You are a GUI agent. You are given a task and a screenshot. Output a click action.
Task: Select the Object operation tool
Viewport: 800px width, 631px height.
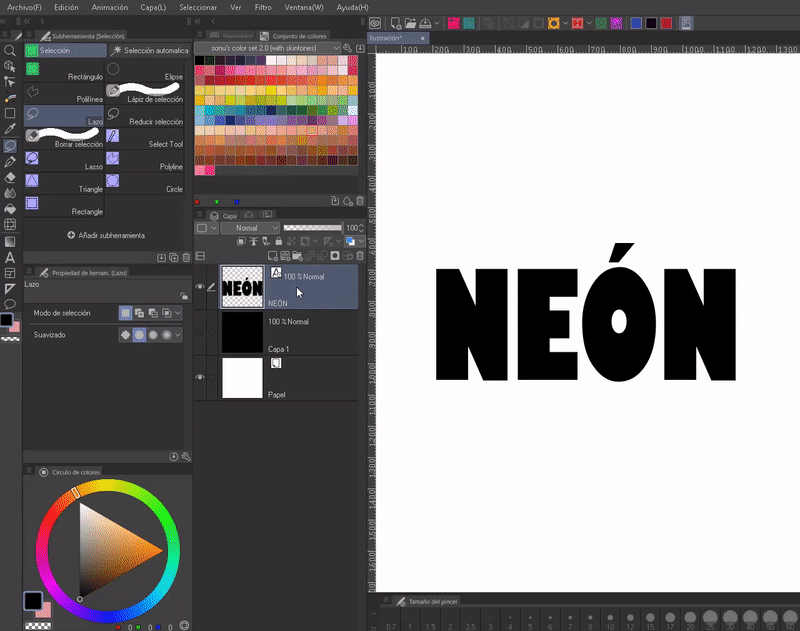(x=10, y=66)
